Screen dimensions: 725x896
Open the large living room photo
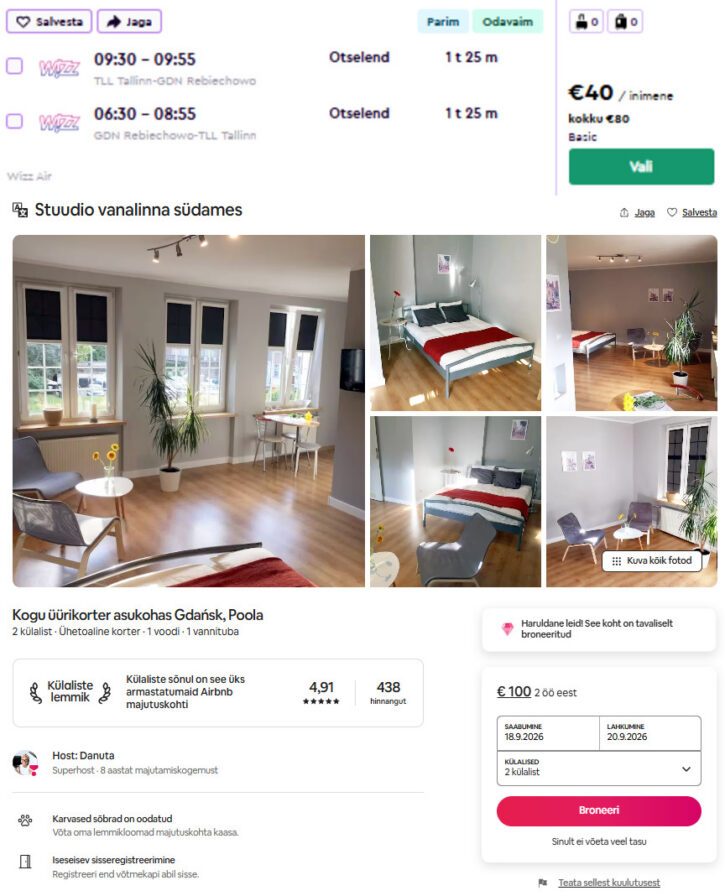[x=189, y=411]
